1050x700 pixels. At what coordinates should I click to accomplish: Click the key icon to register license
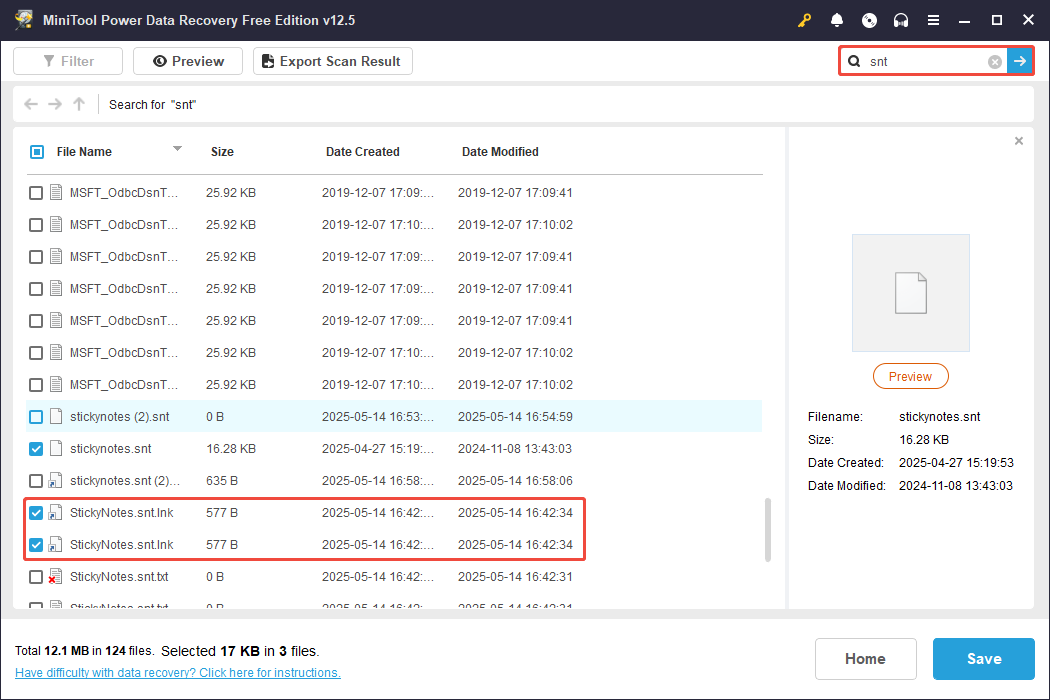[805, 20]
